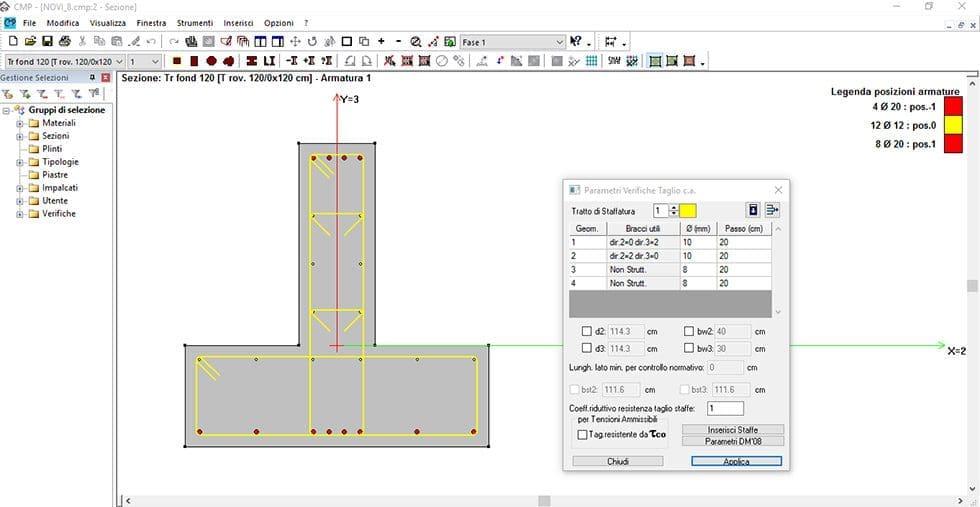This screenshot has height=507, width=980.
Task: Click the Inserisci Staffe button
Action: tap(733, 429)
